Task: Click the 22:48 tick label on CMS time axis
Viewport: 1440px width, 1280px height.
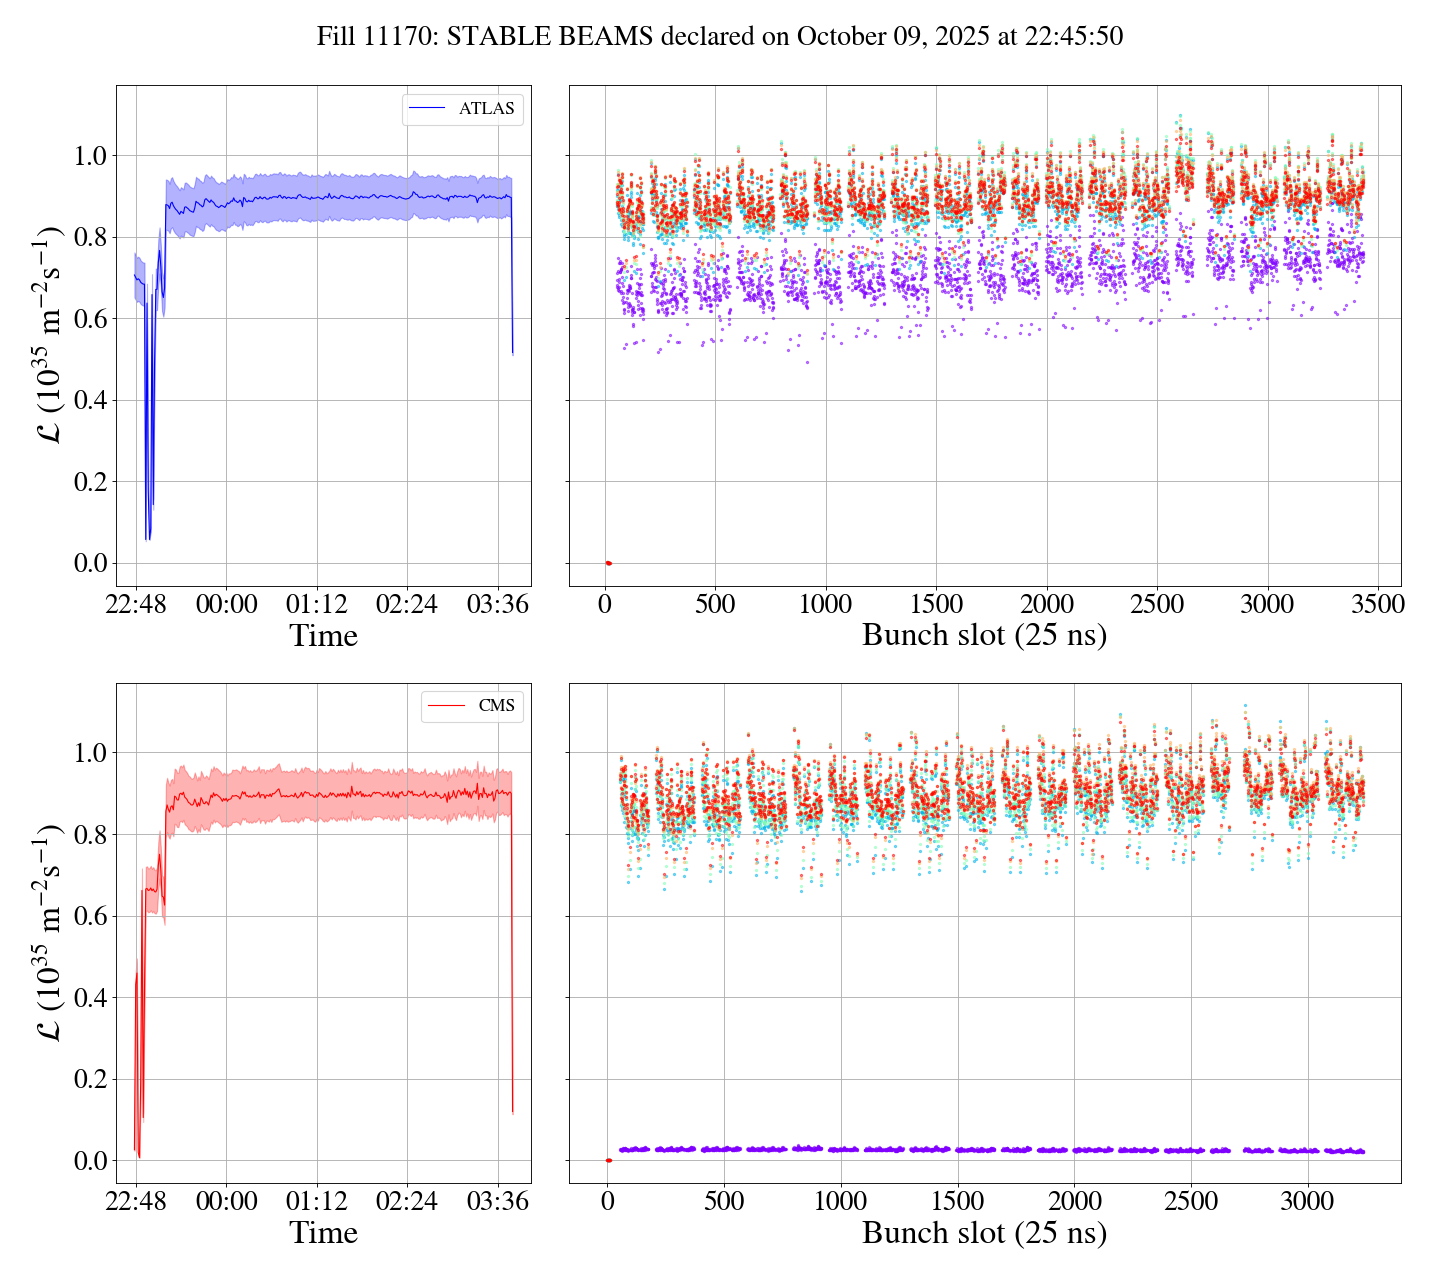Action: [x=136, y=1201]
